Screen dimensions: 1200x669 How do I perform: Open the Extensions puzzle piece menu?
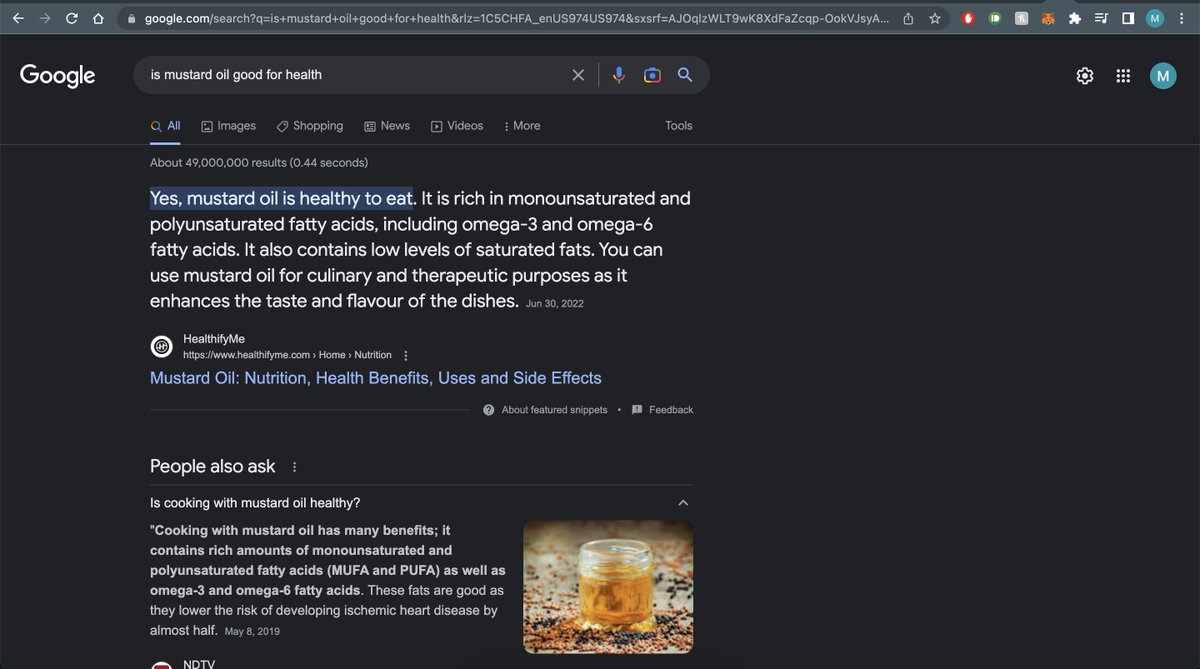pyautogui.click(x=1075, y=18)
